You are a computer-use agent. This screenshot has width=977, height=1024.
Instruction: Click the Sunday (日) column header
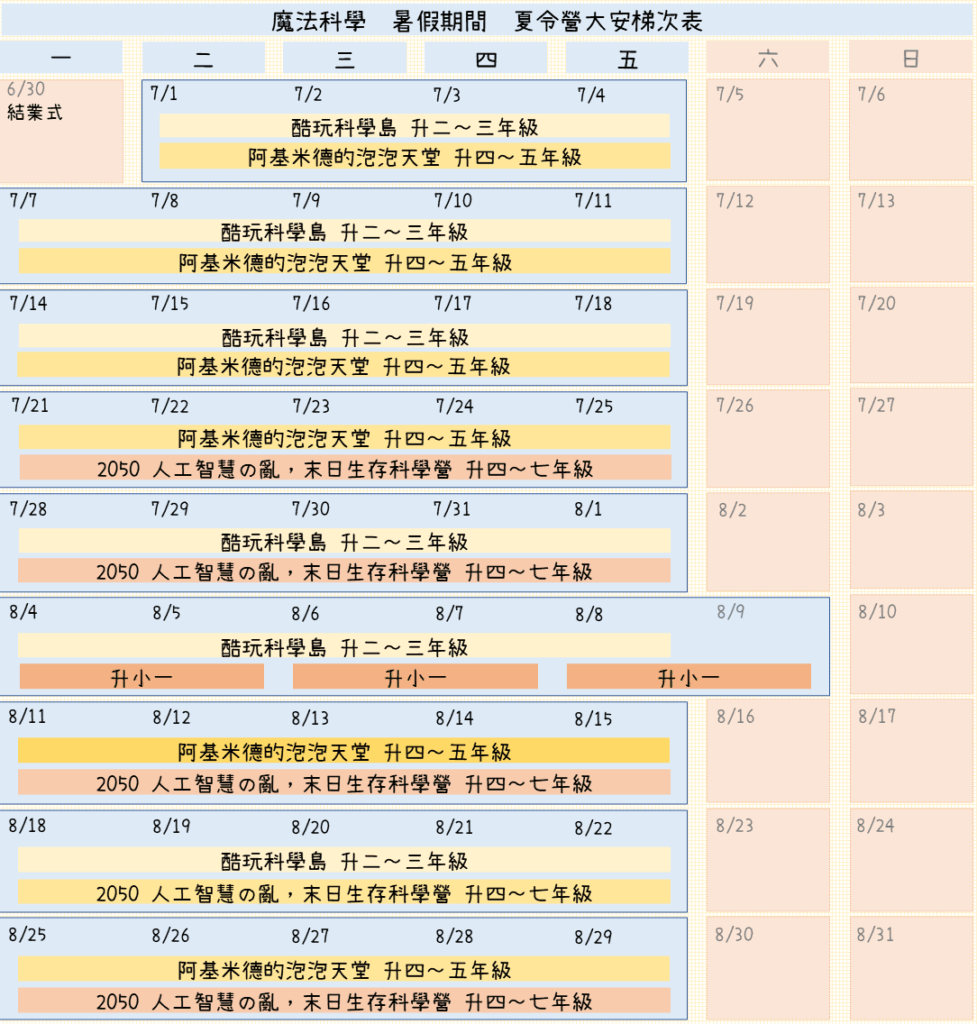click(911, 58)
